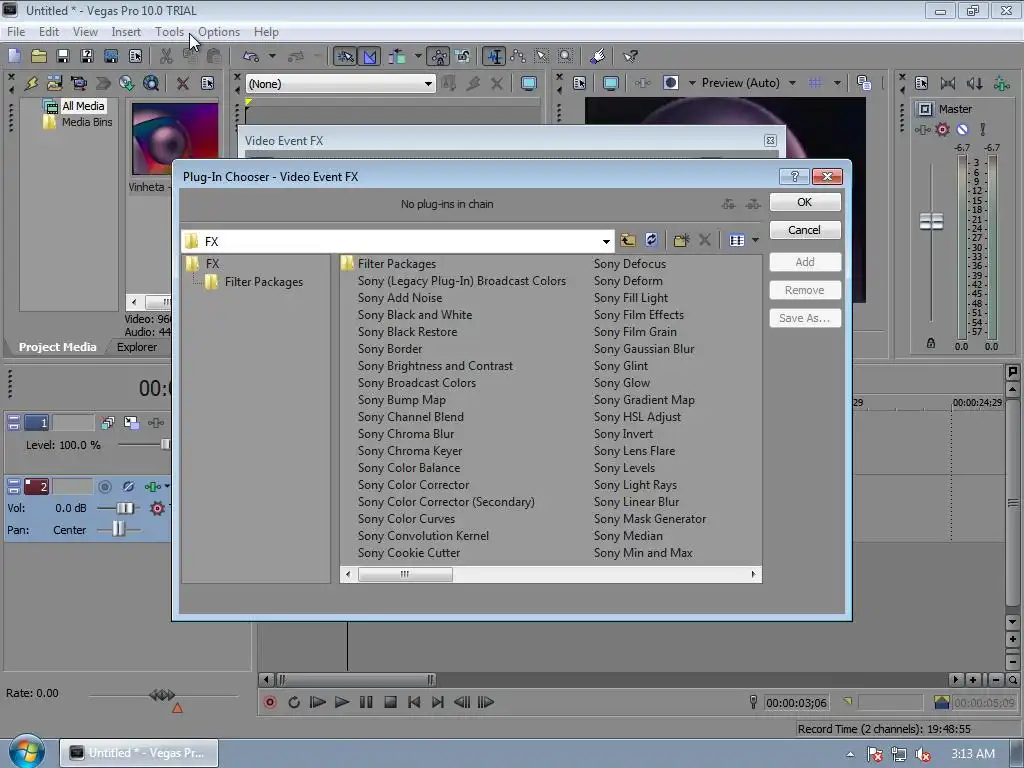Select the Normal Edit tool

click(494, 57)
